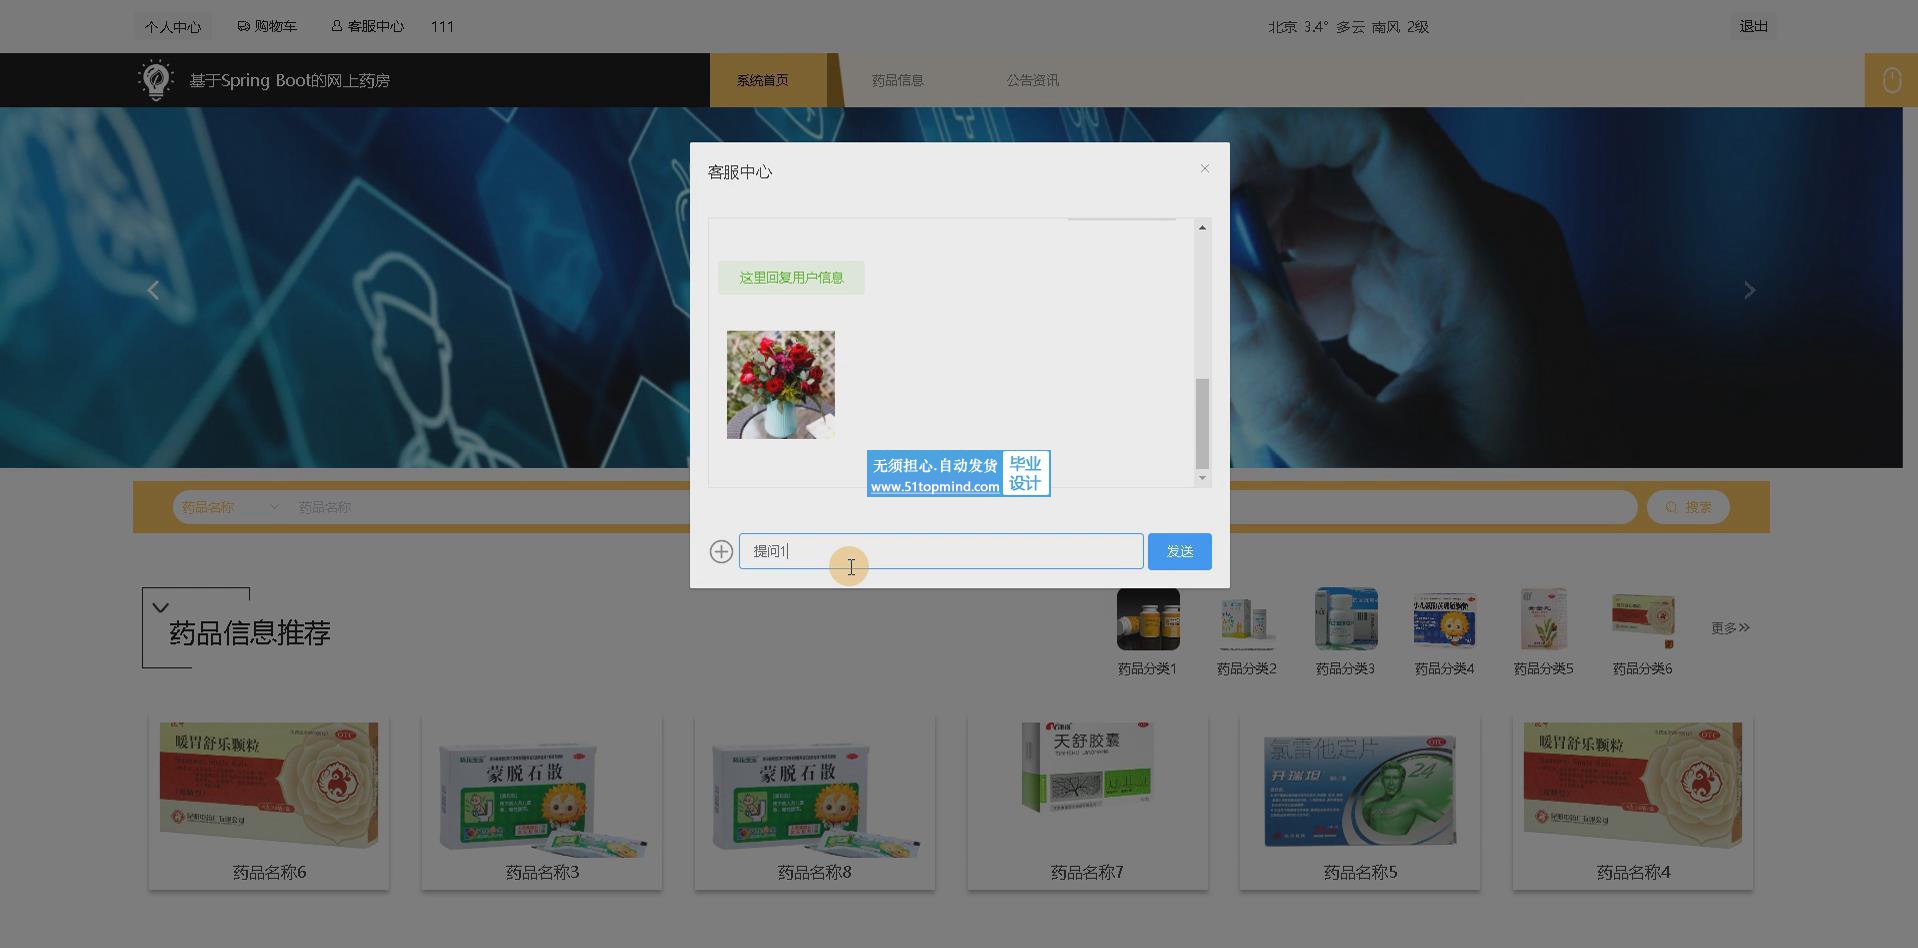1918x948 pixels.
Task: Open product card 药品名称6
Action: coord(269,802)
